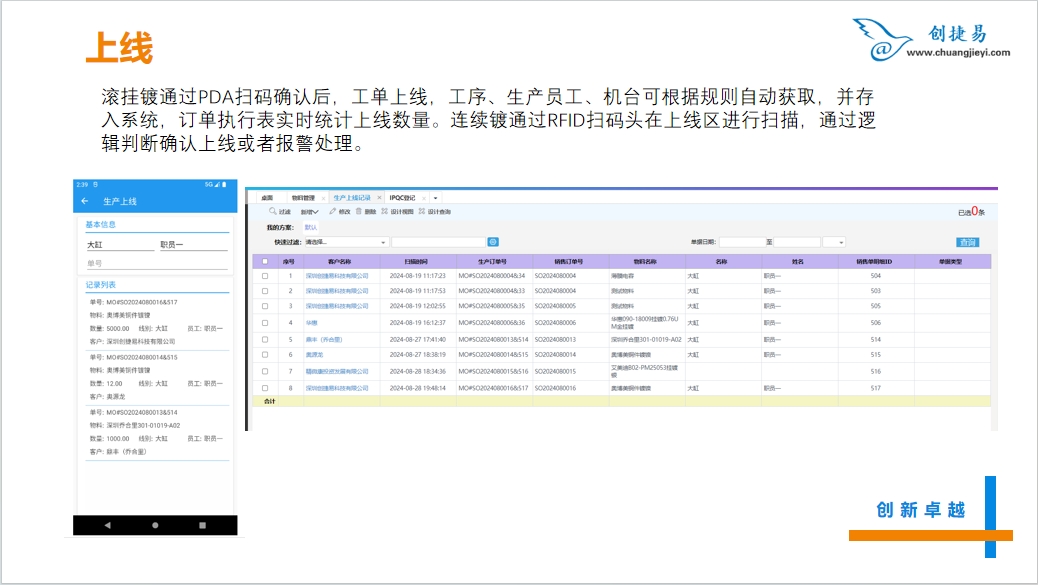Switch to the 物料管理 tab
The image size is (1038, 585).
(303, 198)
